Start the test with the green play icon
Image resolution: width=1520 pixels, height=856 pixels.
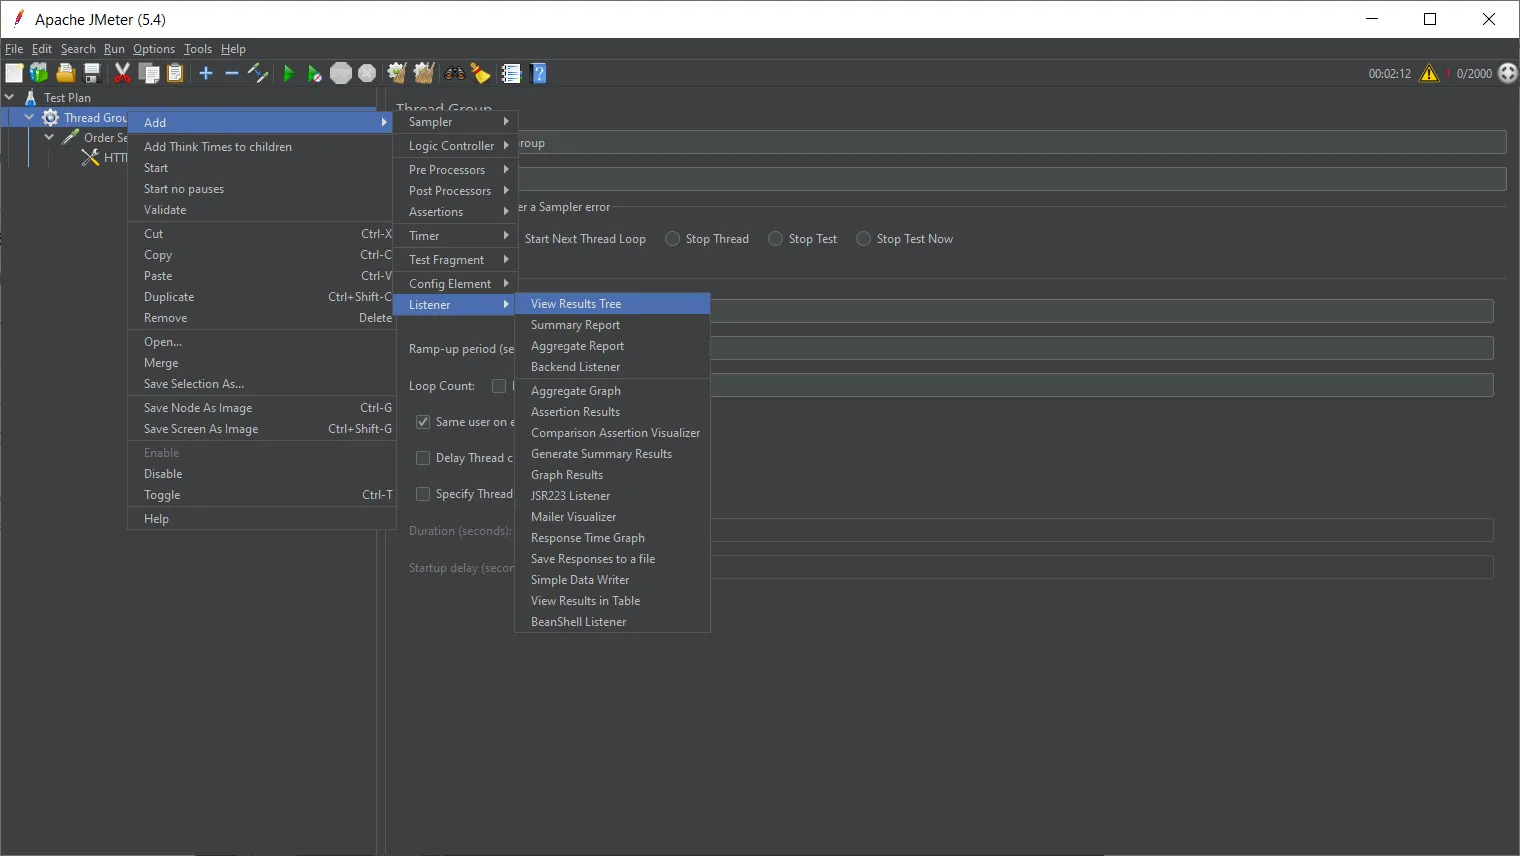[x=289, y=73]
